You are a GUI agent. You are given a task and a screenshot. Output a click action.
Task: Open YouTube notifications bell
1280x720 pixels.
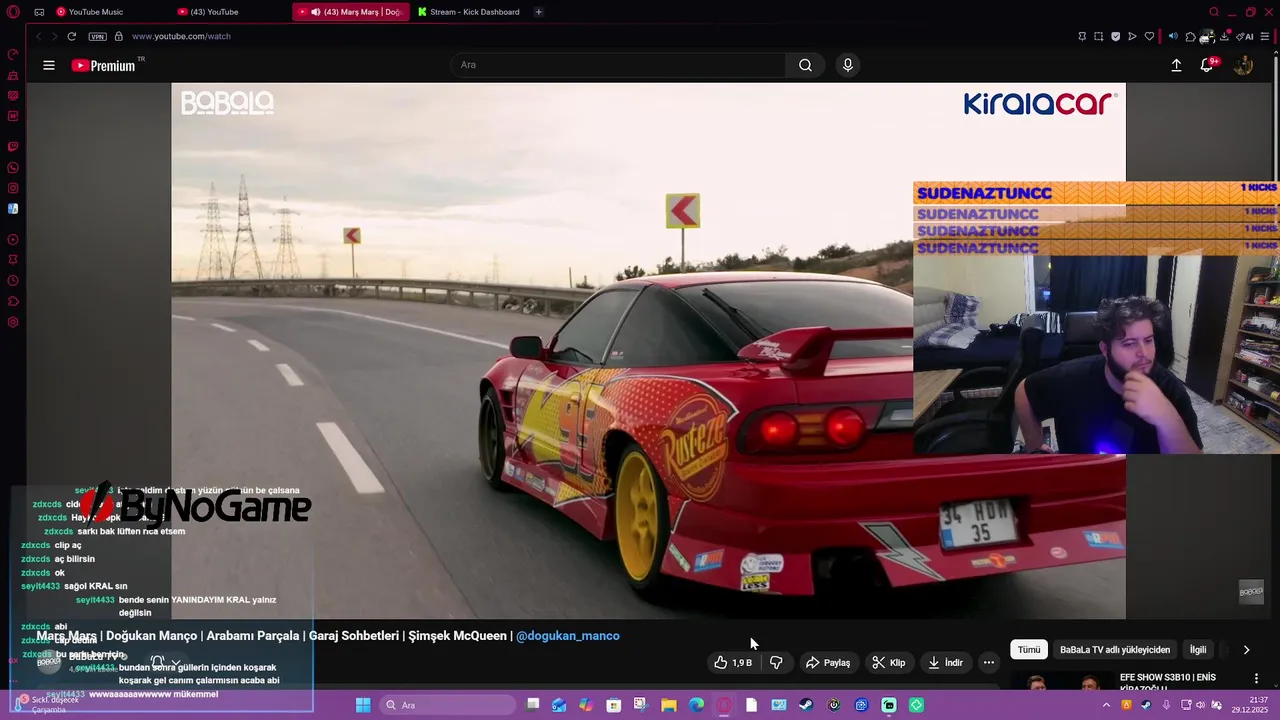(x=1207, y=65)
